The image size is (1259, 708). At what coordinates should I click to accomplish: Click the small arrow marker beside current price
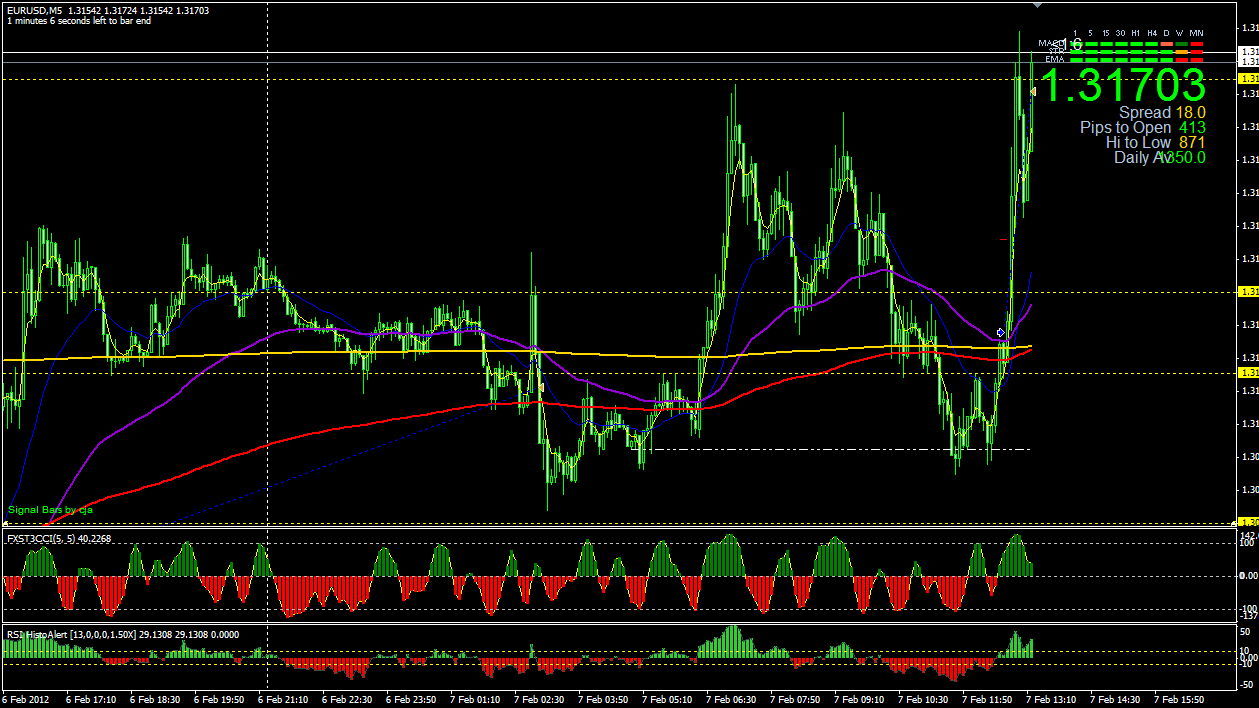(1033, 92)
